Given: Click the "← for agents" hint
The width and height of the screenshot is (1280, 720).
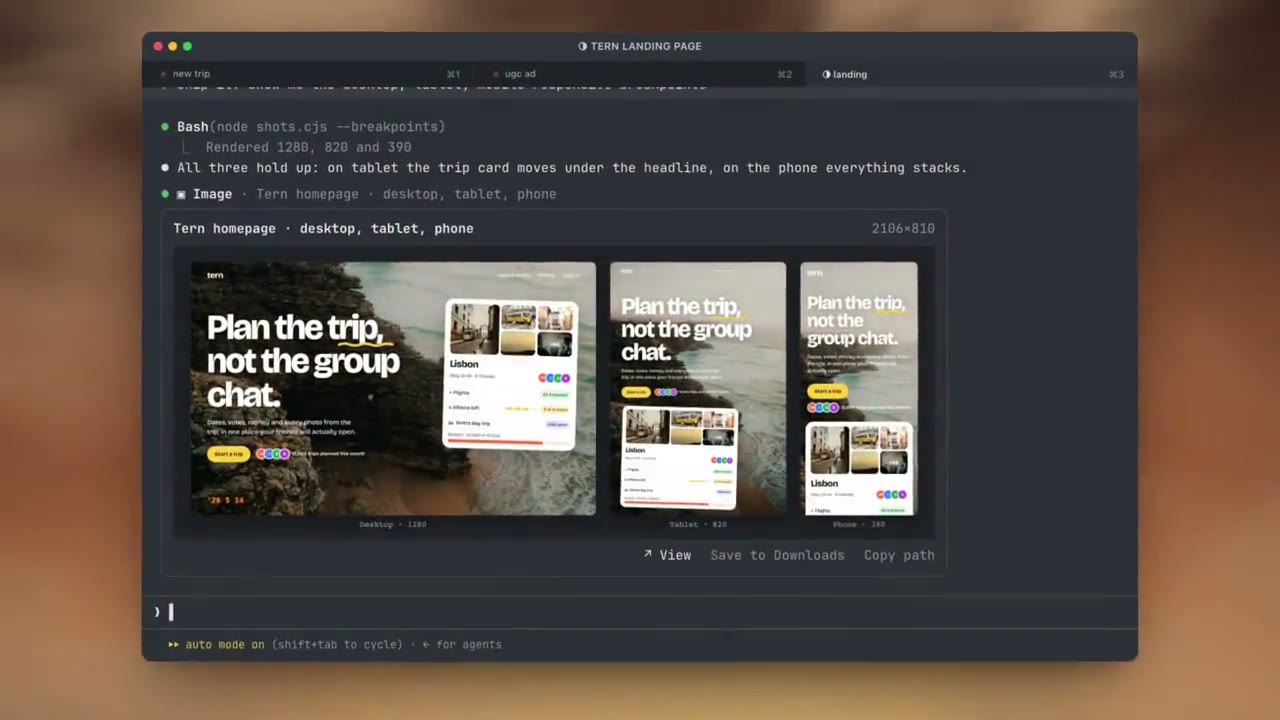Looking at the screenshot, I should point(462,644).
